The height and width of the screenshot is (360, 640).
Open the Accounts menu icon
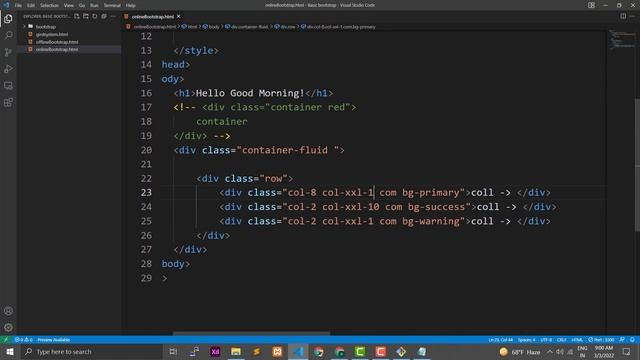(x=8, y=311)
